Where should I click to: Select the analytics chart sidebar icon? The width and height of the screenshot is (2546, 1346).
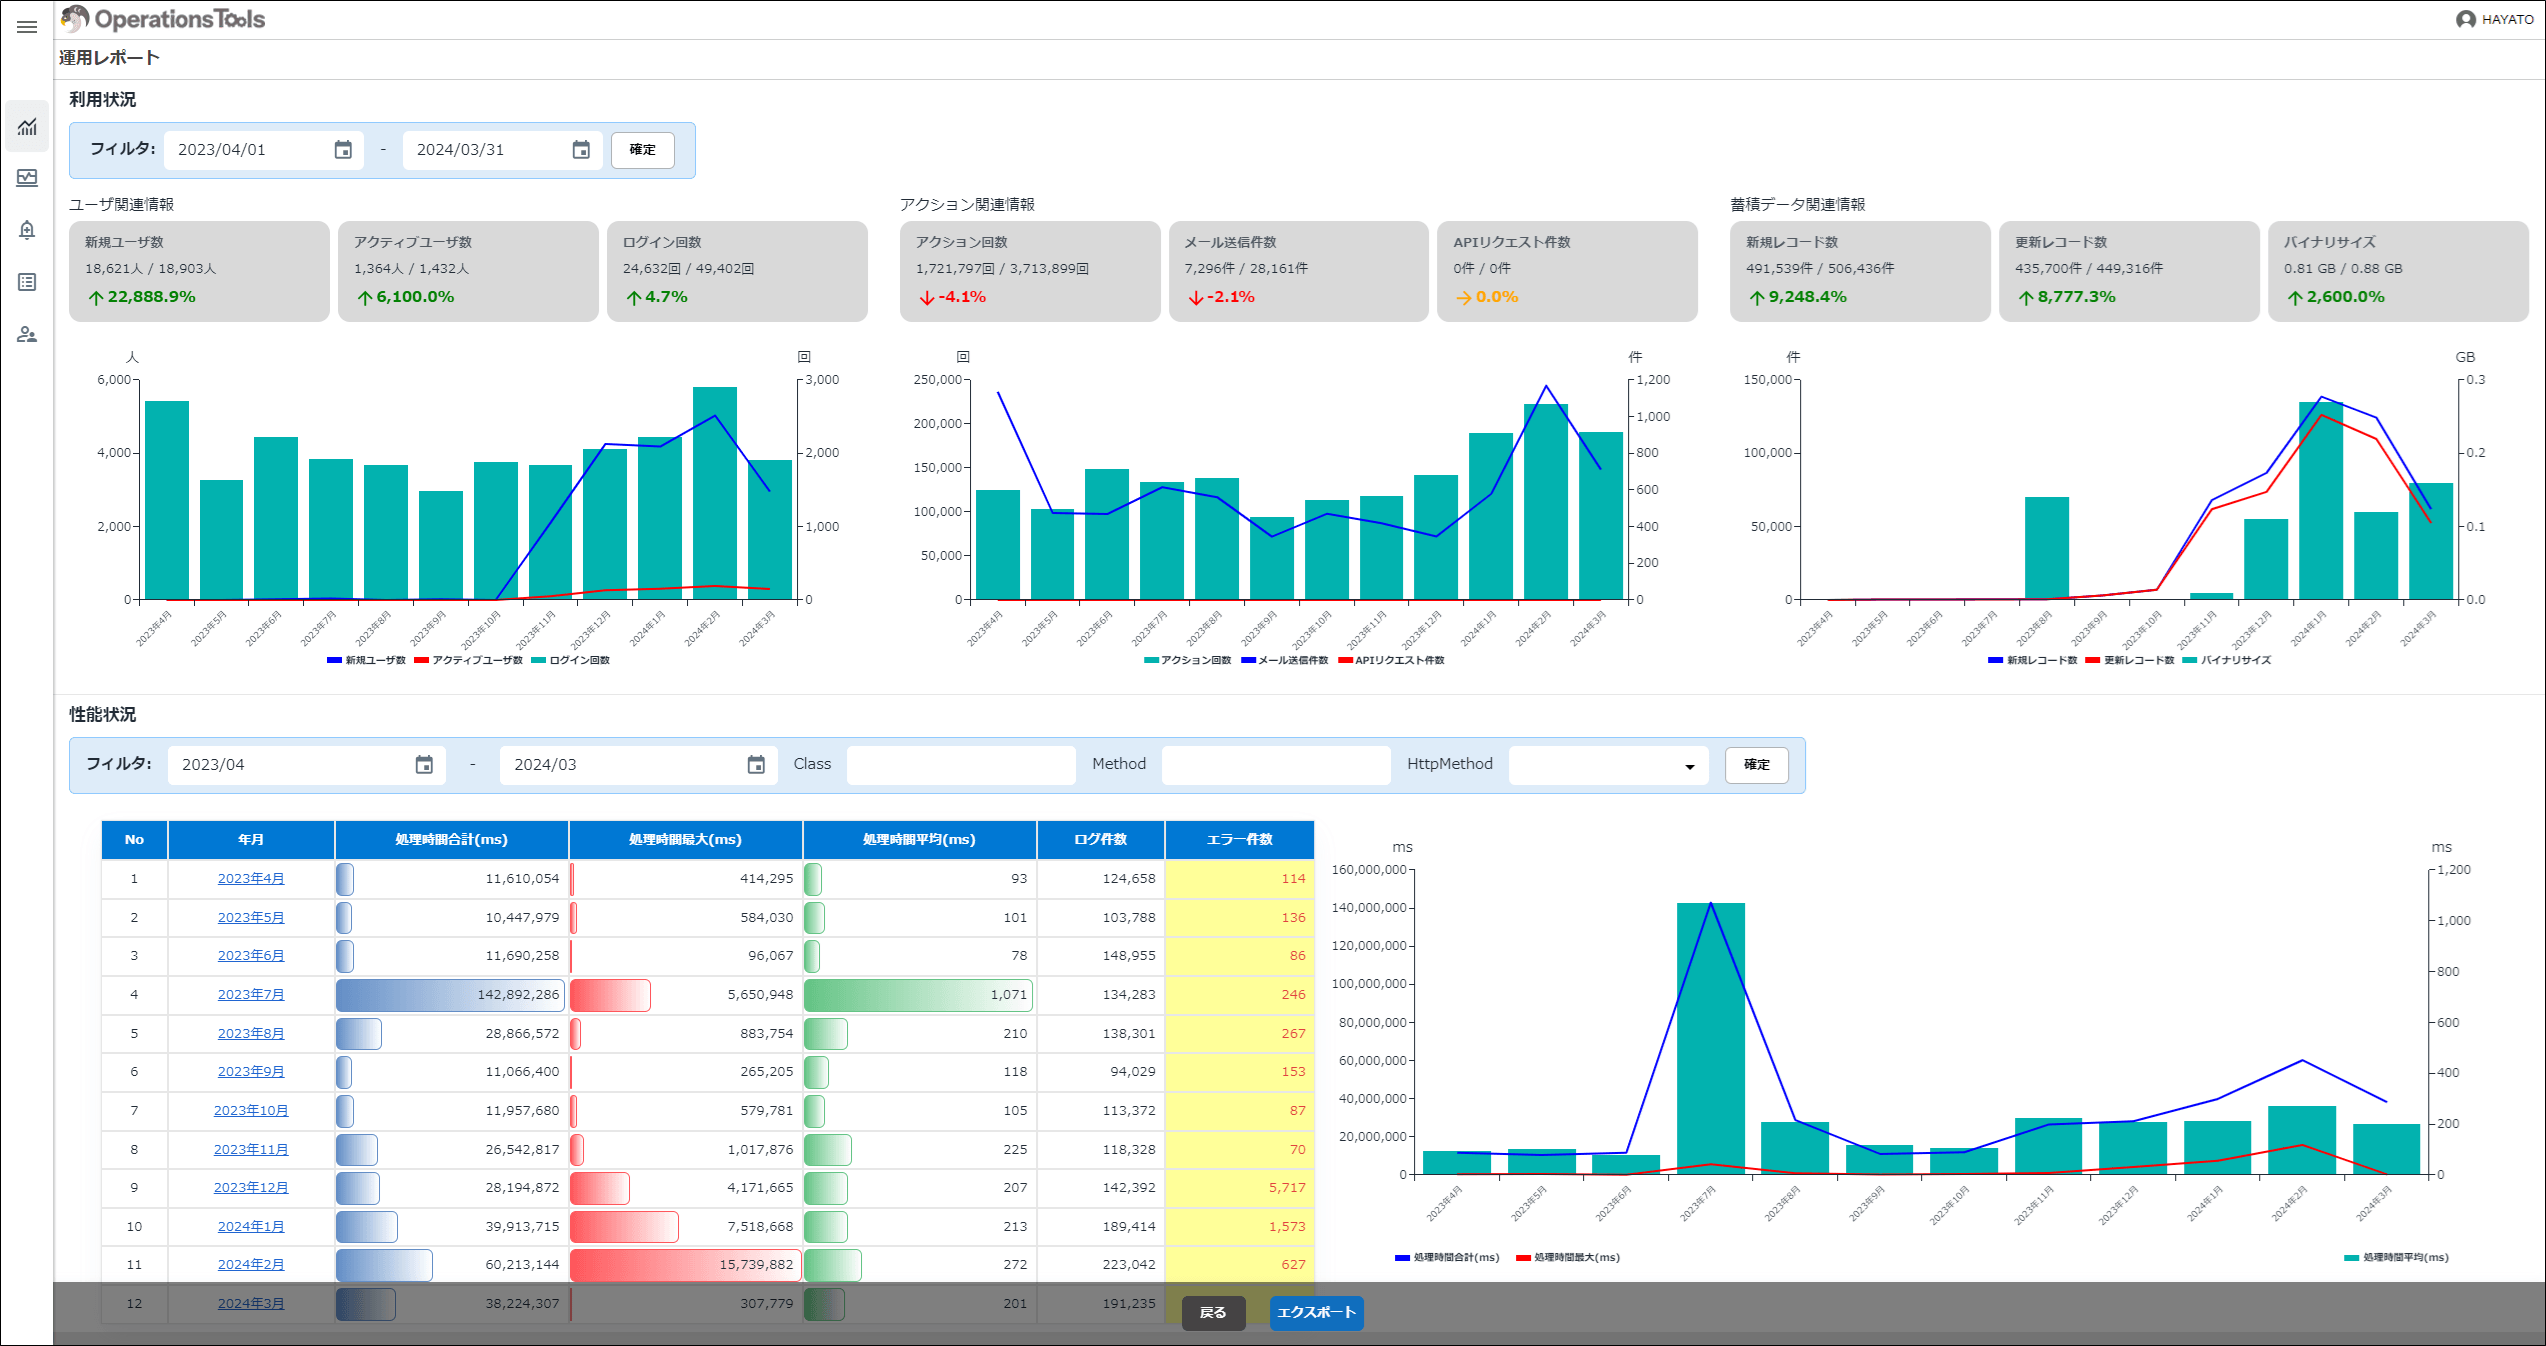coord(27,127)
